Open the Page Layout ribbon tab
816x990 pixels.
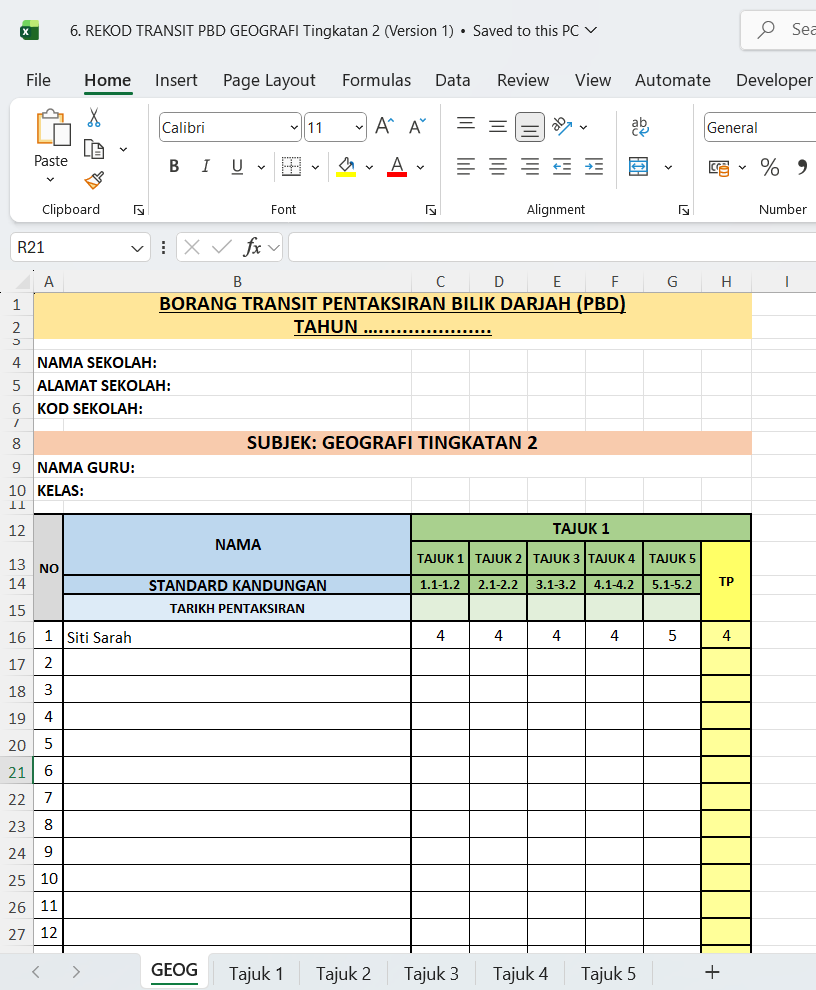click(269, 80)
